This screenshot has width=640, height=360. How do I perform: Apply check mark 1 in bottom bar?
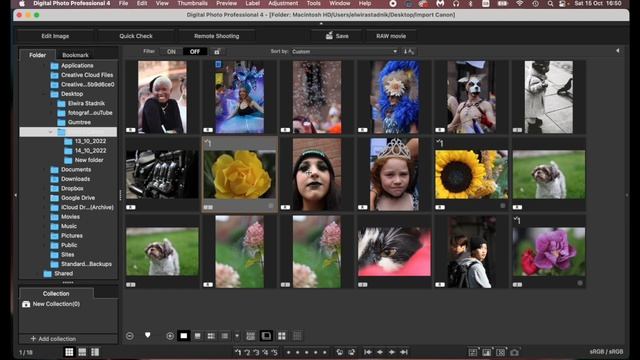238,352
